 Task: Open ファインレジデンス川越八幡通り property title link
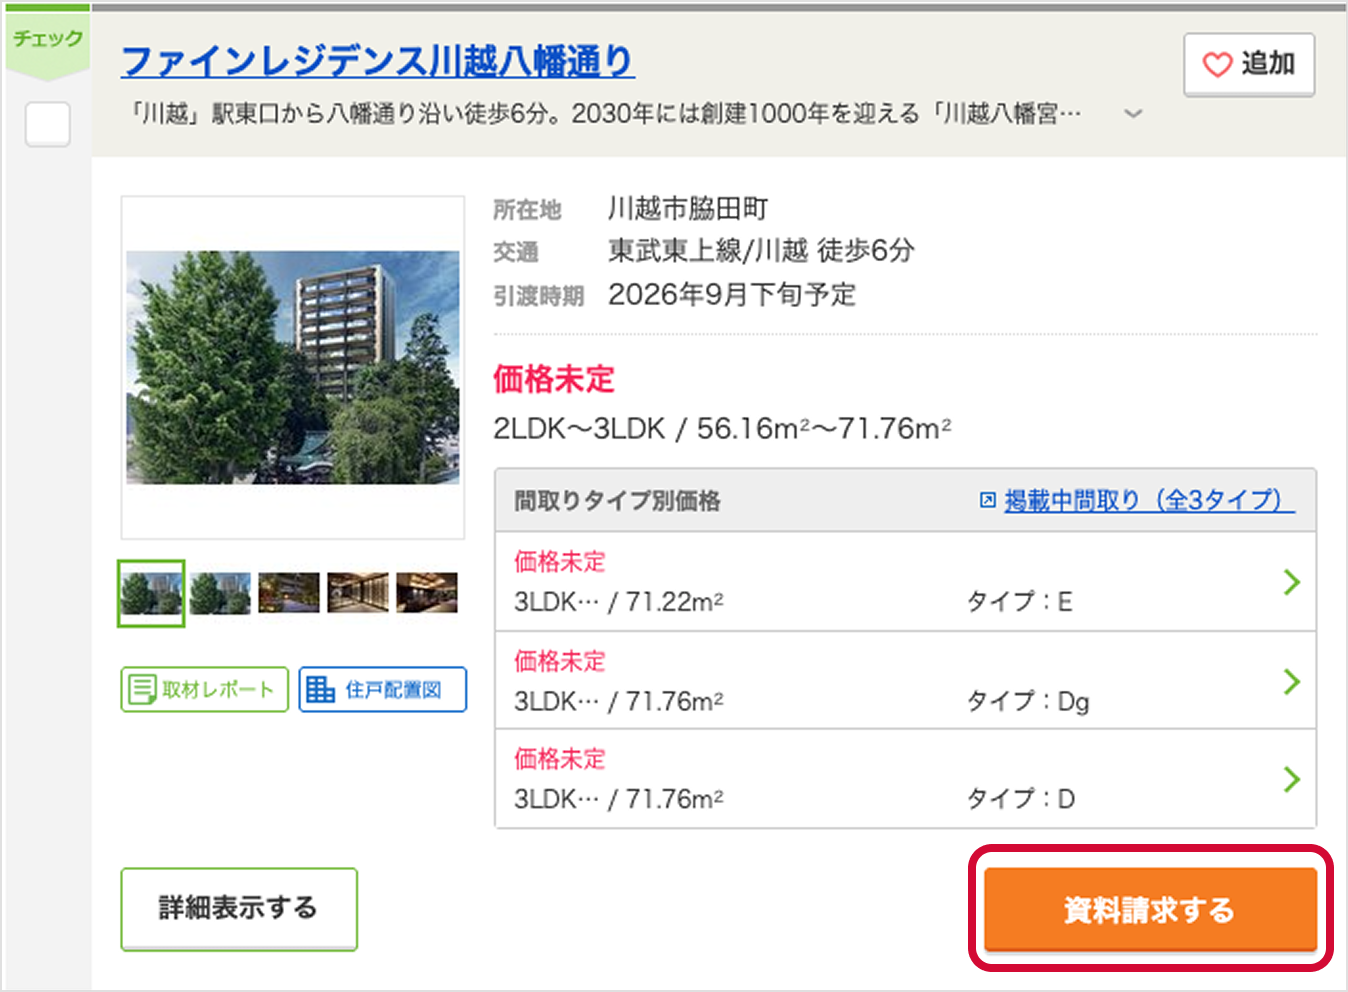(x=377, y=62)
